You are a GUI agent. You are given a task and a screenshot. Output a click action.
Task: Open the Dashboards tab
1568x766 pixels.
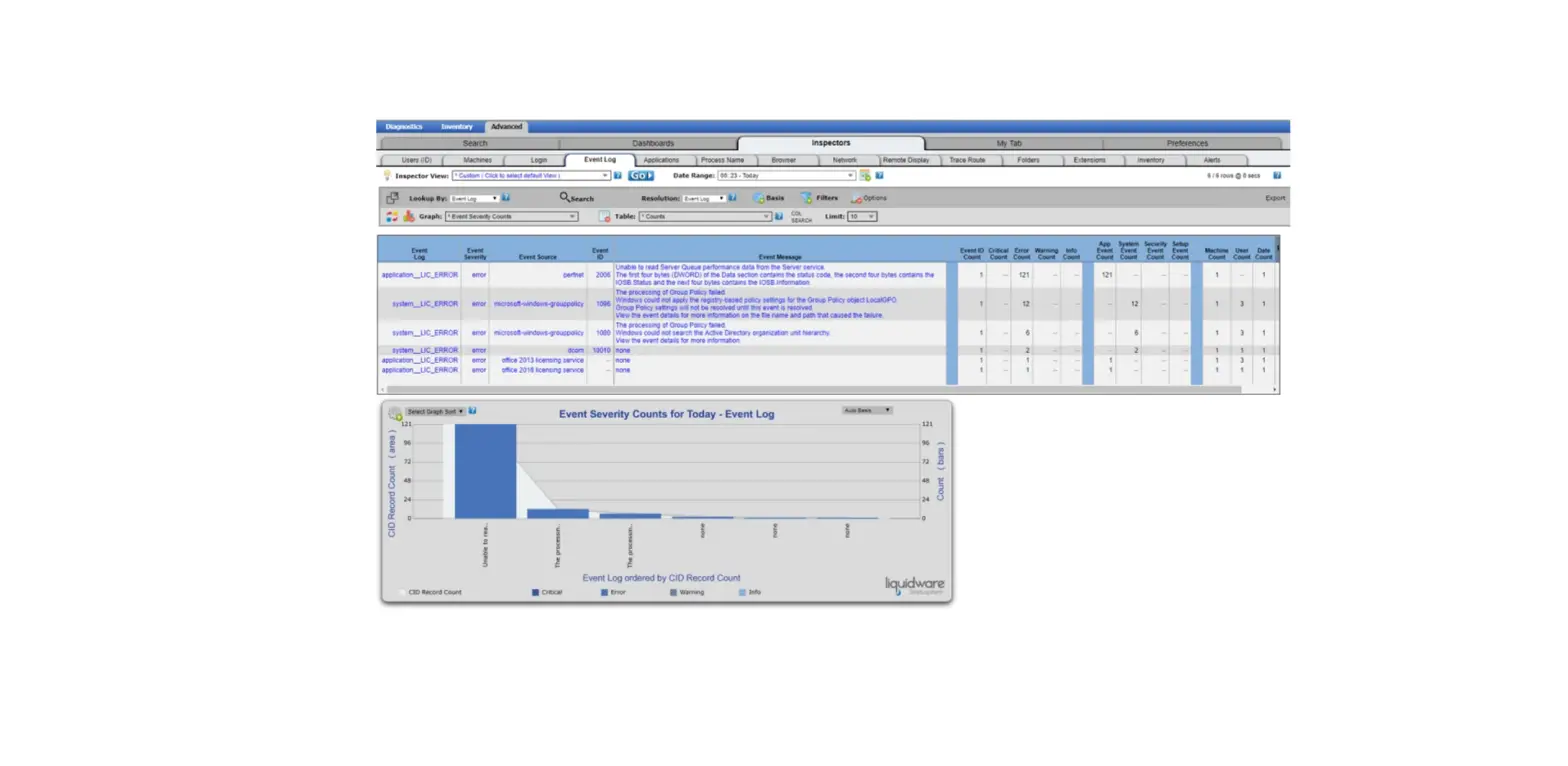(x=653, y=143)
